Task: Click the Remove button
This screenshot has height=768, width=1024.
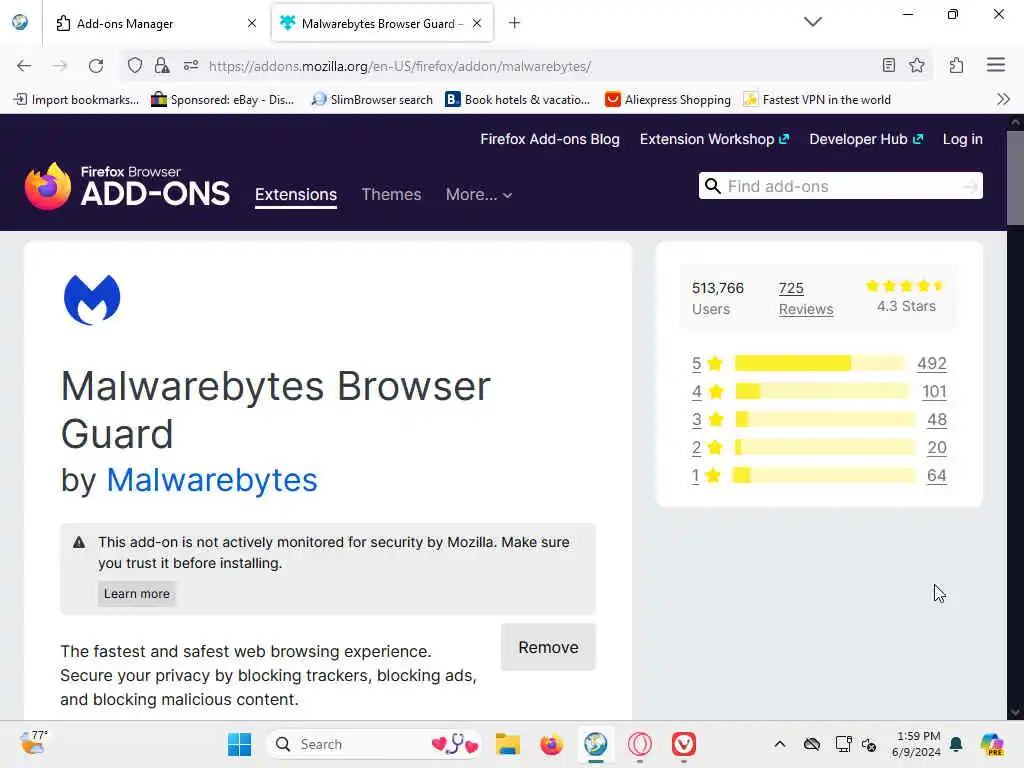Action: point(548,647)
